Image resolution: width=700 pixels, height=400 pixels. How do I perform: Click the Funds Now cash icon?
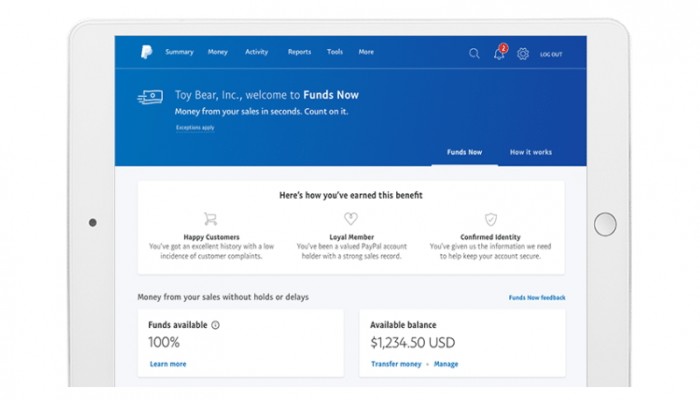coord(151,96)
